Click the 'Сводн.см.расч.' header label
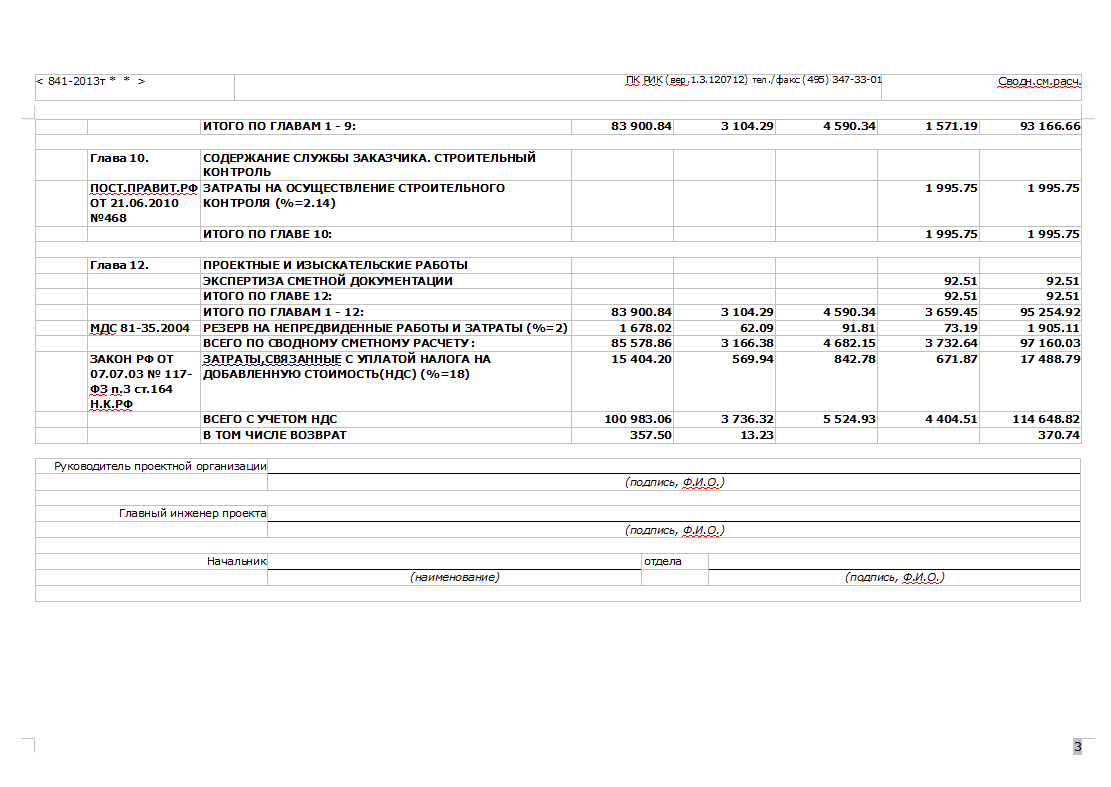Screen dimensions: 1111x787 coord(1039,81)
